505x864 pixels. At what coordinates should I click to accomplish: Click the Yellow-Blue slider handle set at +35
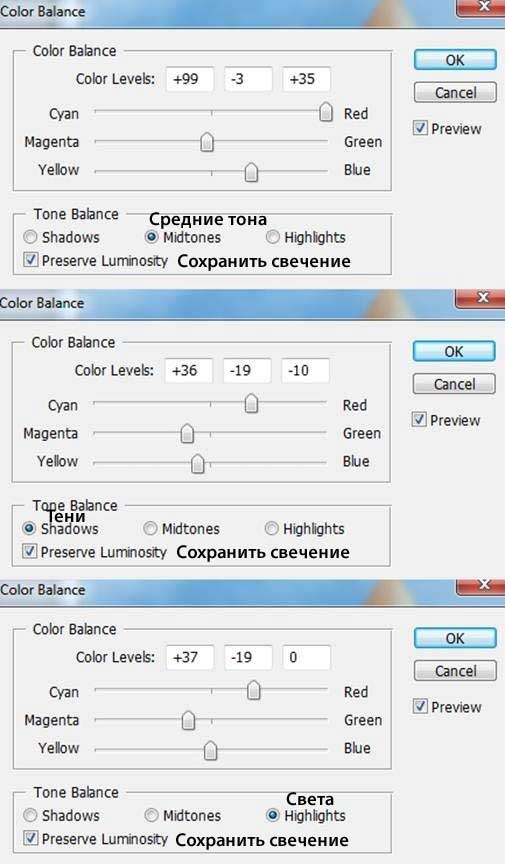pos(251,172)
